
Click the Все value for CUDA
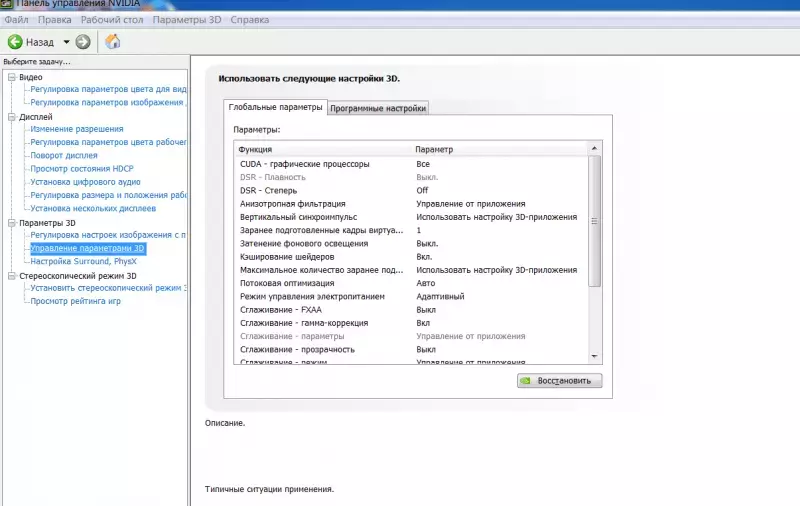tap(423, 164)
